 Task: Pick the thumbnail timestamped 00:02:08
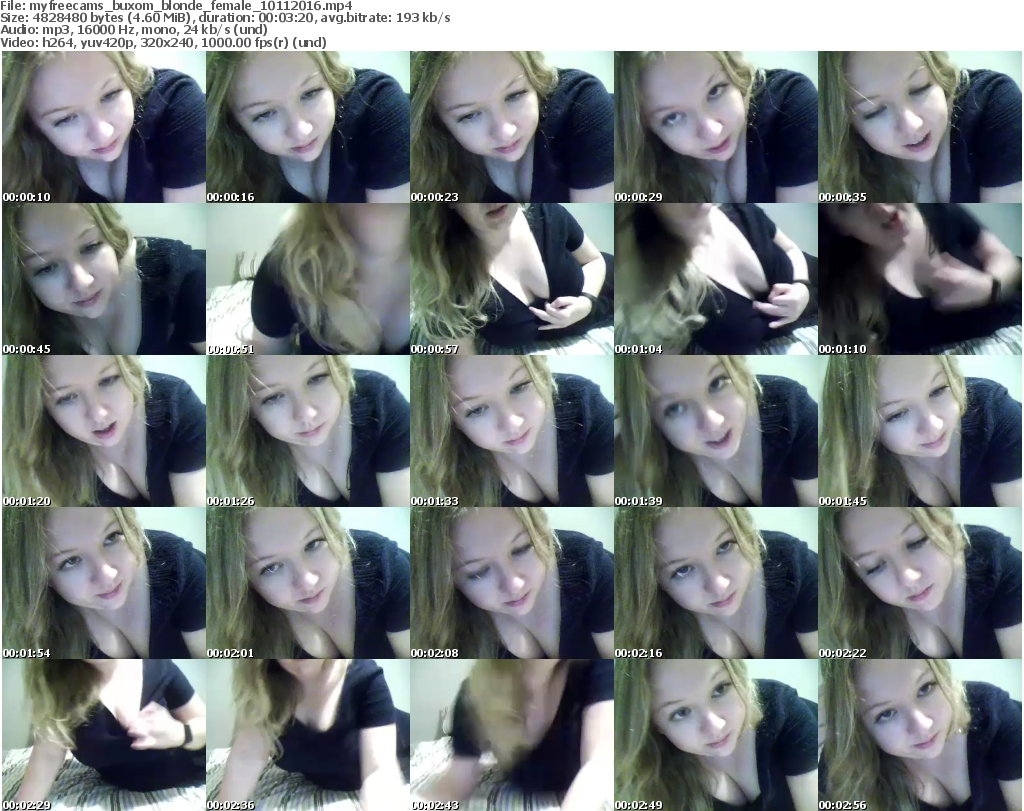(511, 582)
